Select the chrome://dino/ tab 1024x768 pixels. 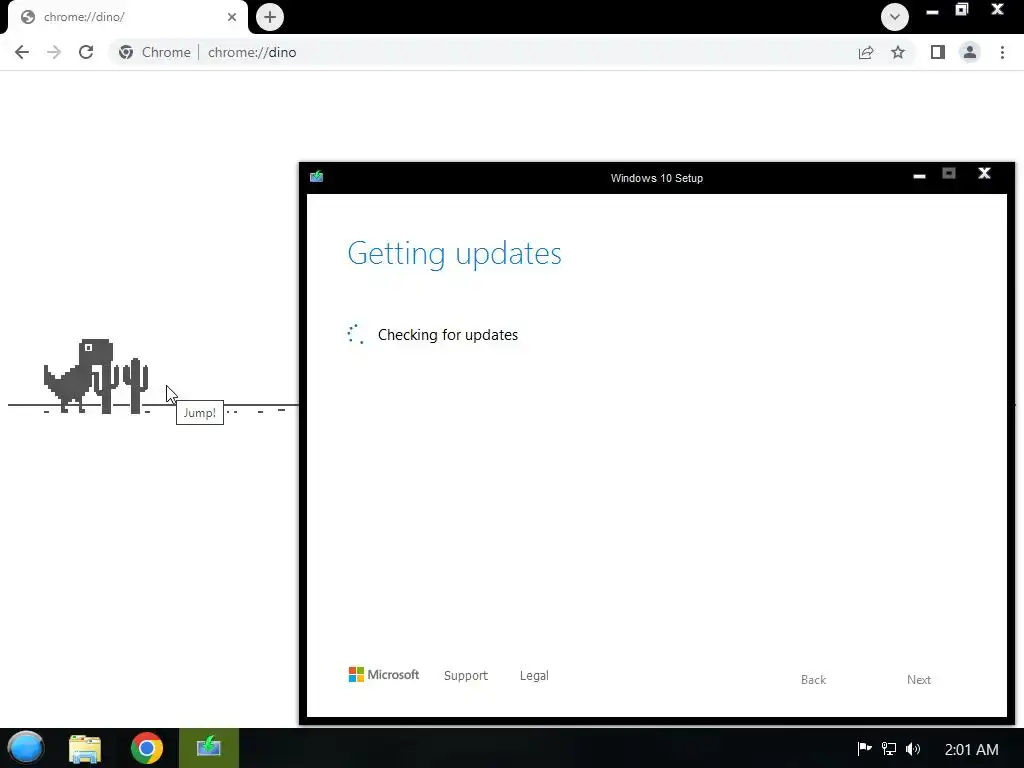[128, 17]
